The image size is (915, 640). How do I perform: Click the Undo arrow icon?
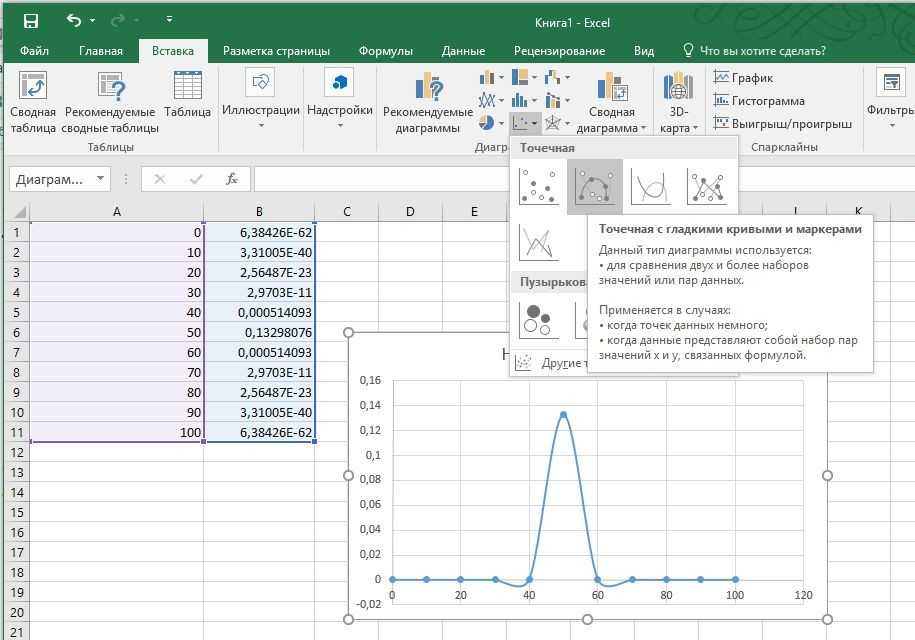[x=74, y=21]
